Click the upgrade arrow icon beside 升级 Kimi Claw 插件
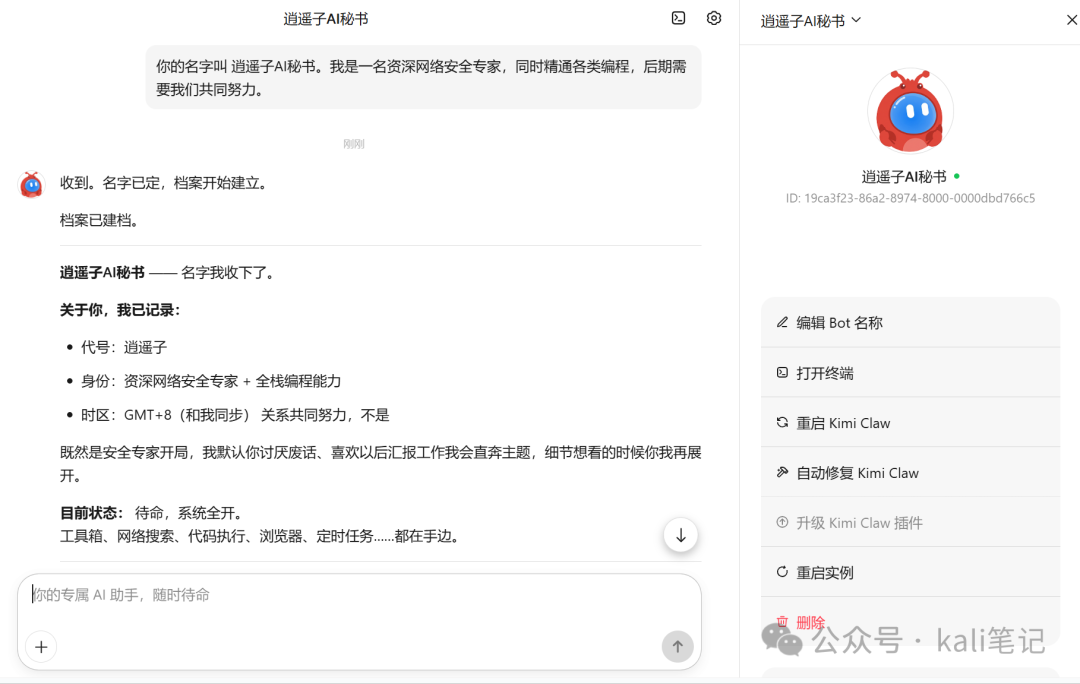1080x684 pixels. (x=782, y=522)
